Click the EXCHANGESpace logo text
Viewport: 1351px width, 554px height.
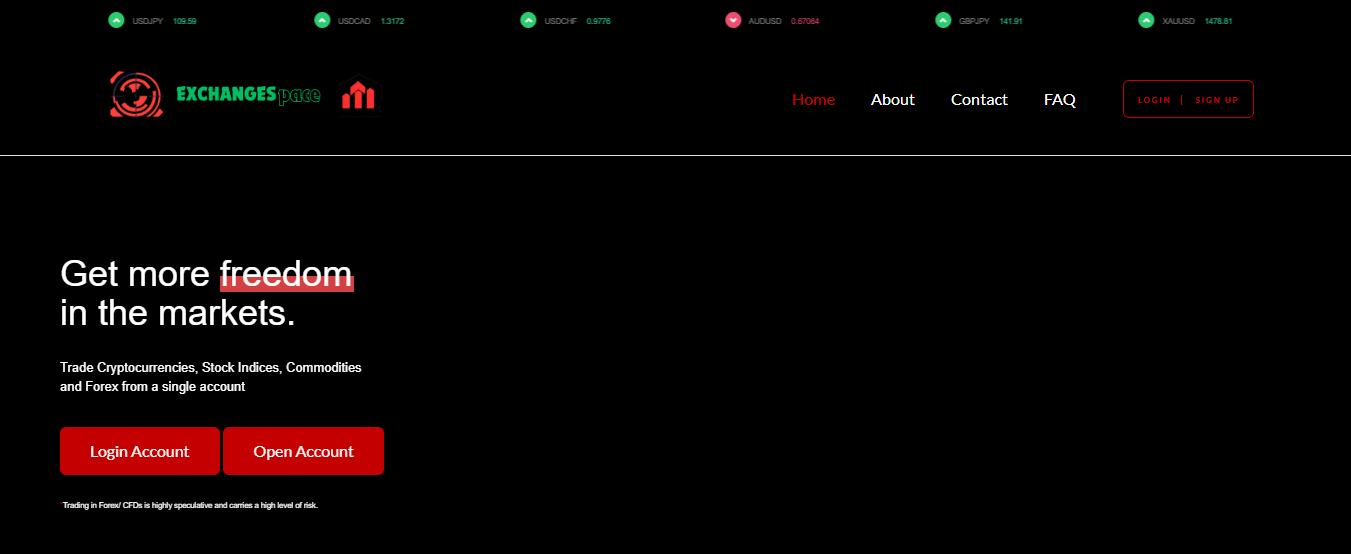(248, 95)
